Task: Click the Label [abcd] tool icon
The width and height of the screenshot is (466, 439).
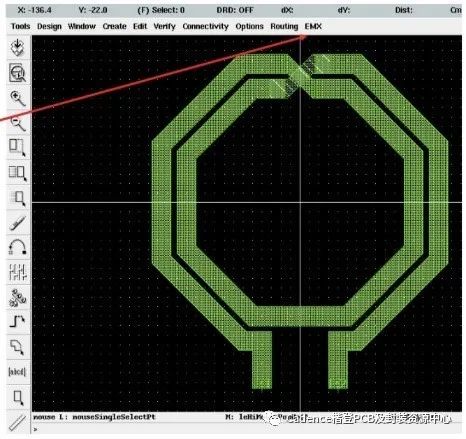Action: [17, 372]
